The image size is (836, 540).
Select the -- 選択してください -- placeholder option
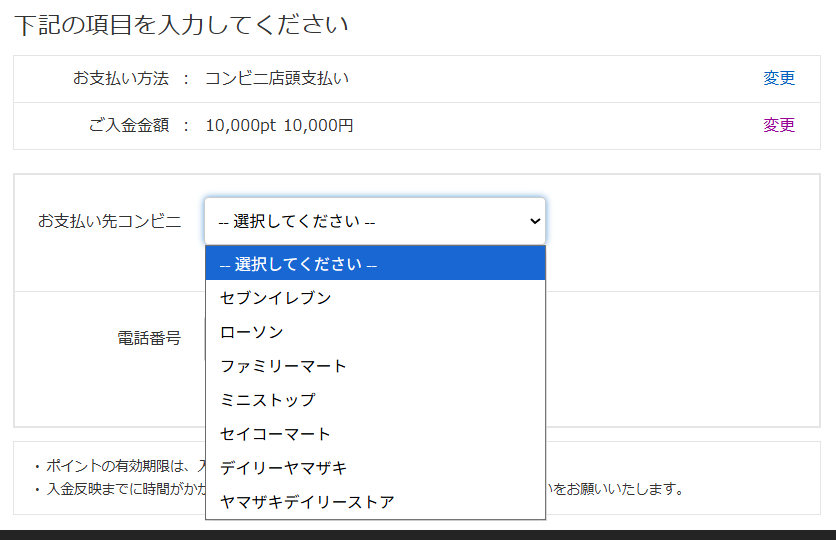point(375,263)
